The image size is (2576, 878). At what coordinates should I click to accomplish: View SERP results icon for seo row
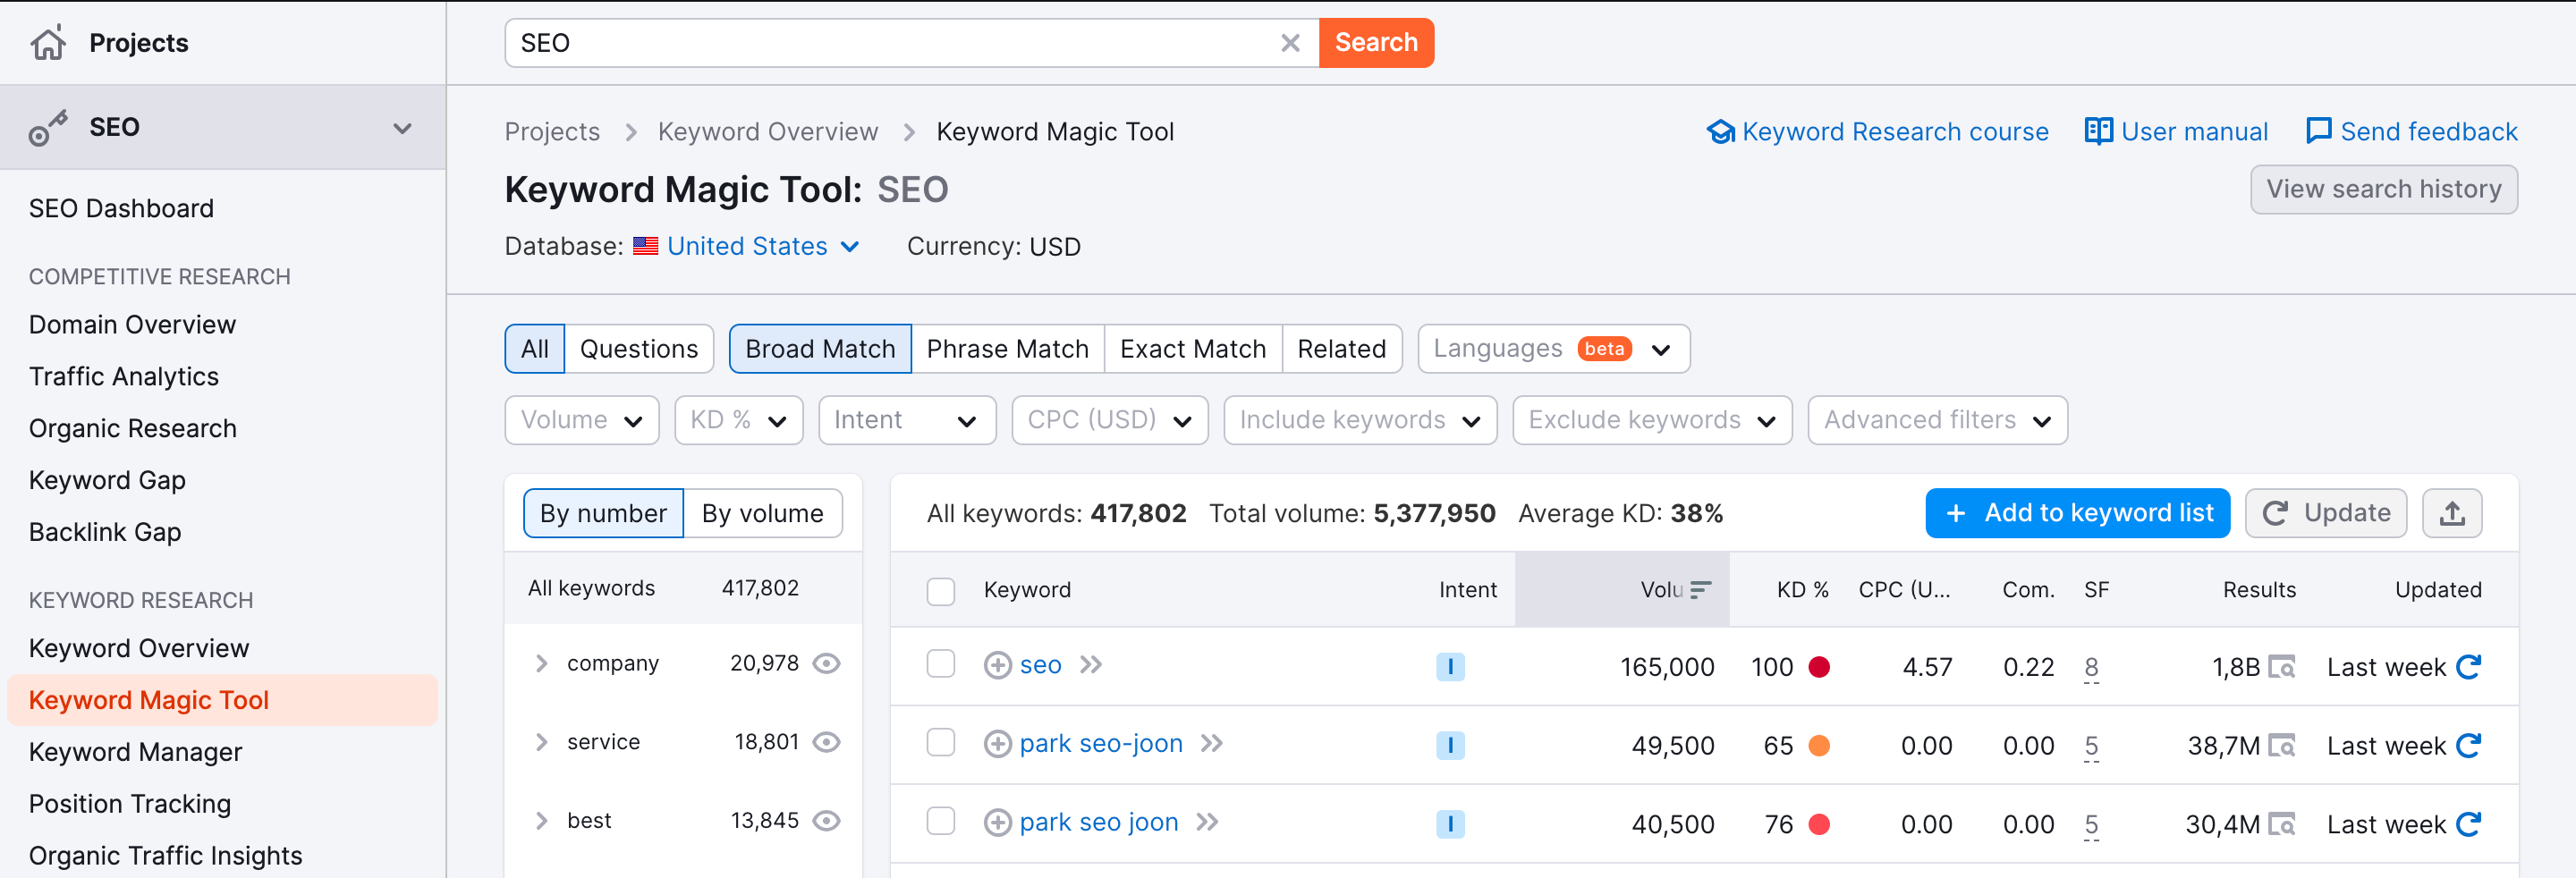[x=2282, y=667]
